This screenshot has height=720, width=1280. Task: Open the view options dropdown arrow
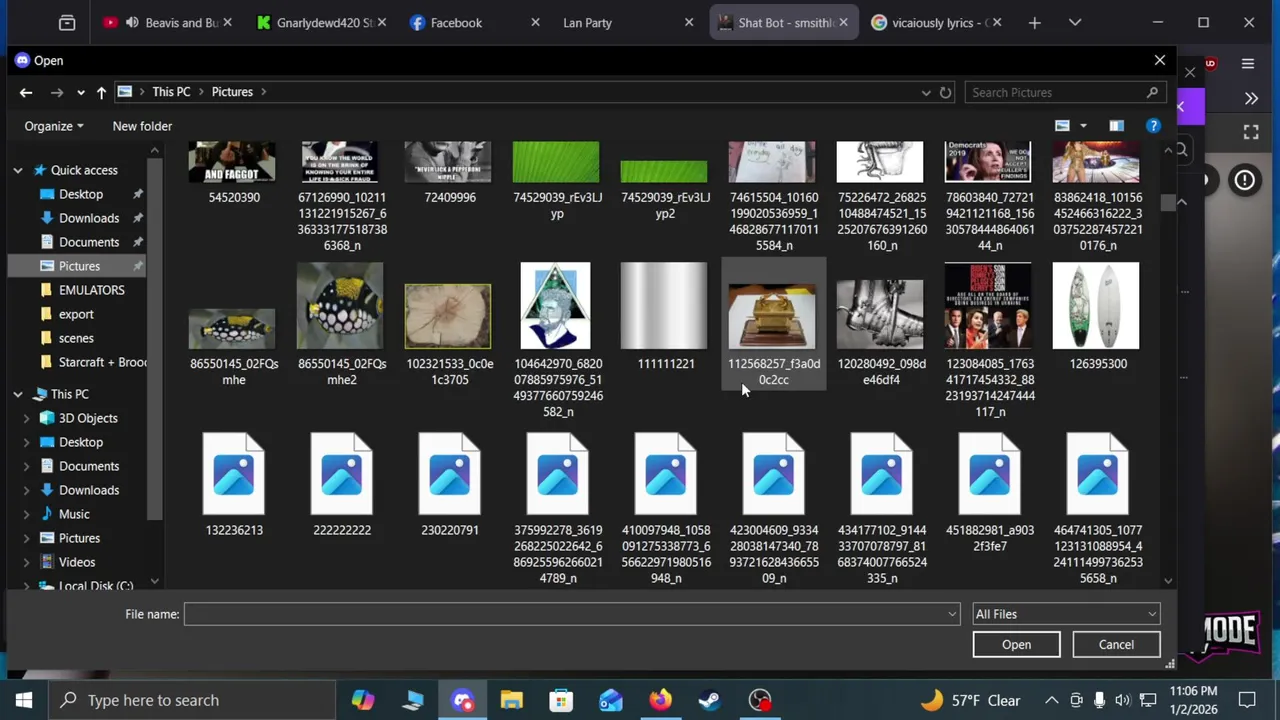1083,126
